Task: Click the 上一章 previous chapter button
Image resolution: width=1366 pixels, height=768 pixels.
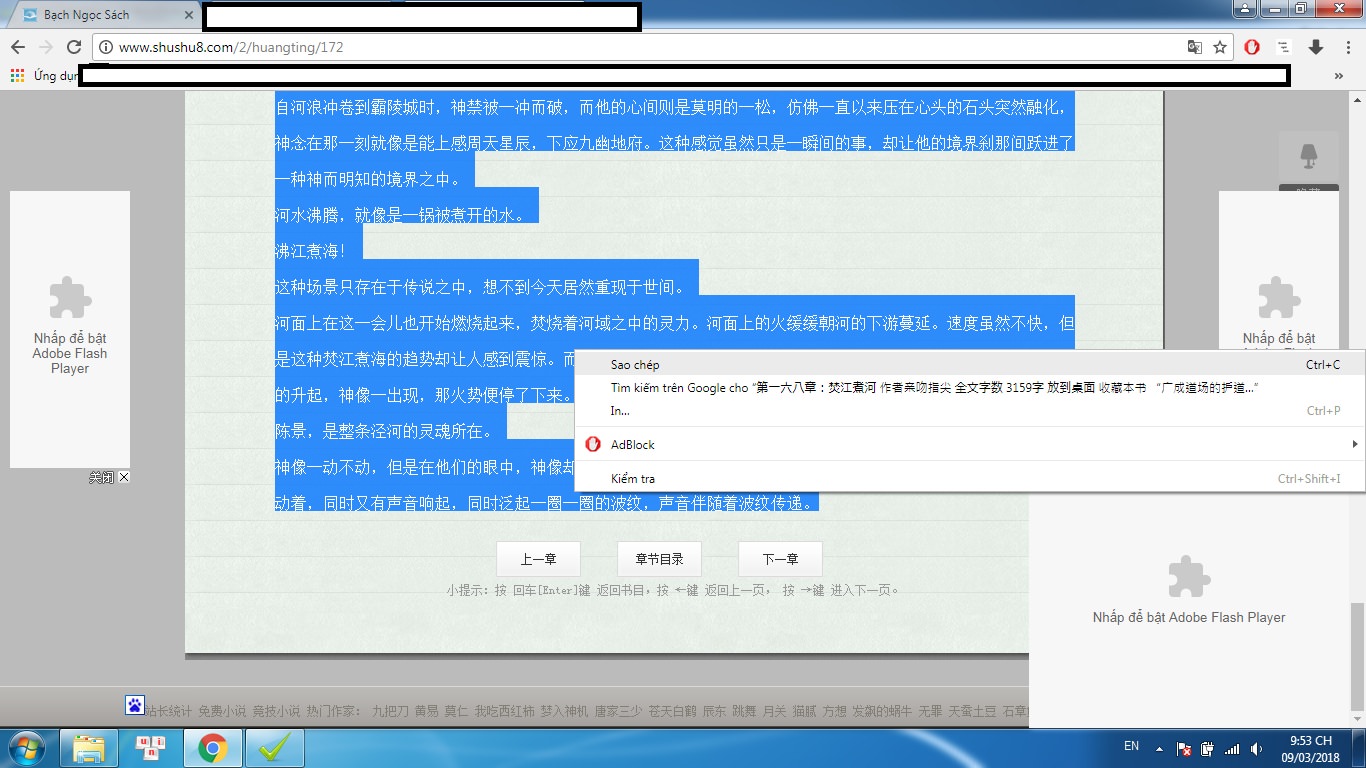Action: [538, 559]
